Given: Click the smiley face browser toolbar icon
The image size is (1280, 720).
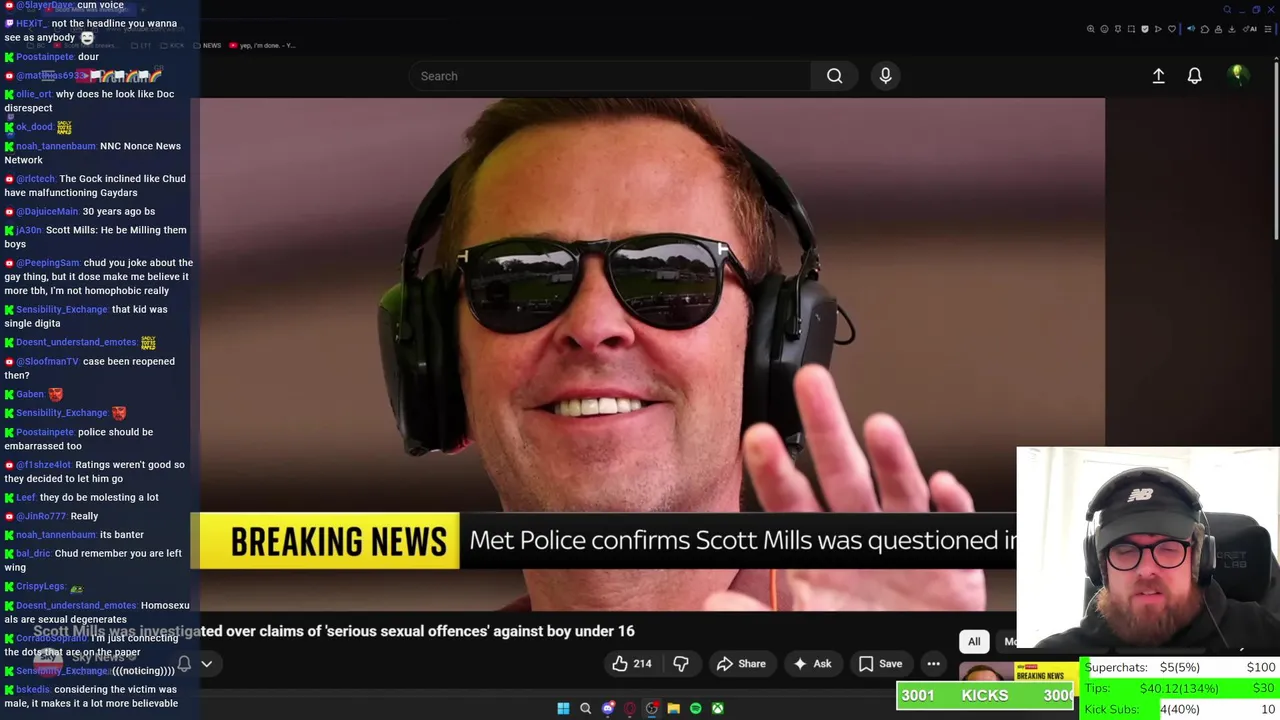Looking at the screenshot, I should coord(1104,29).
